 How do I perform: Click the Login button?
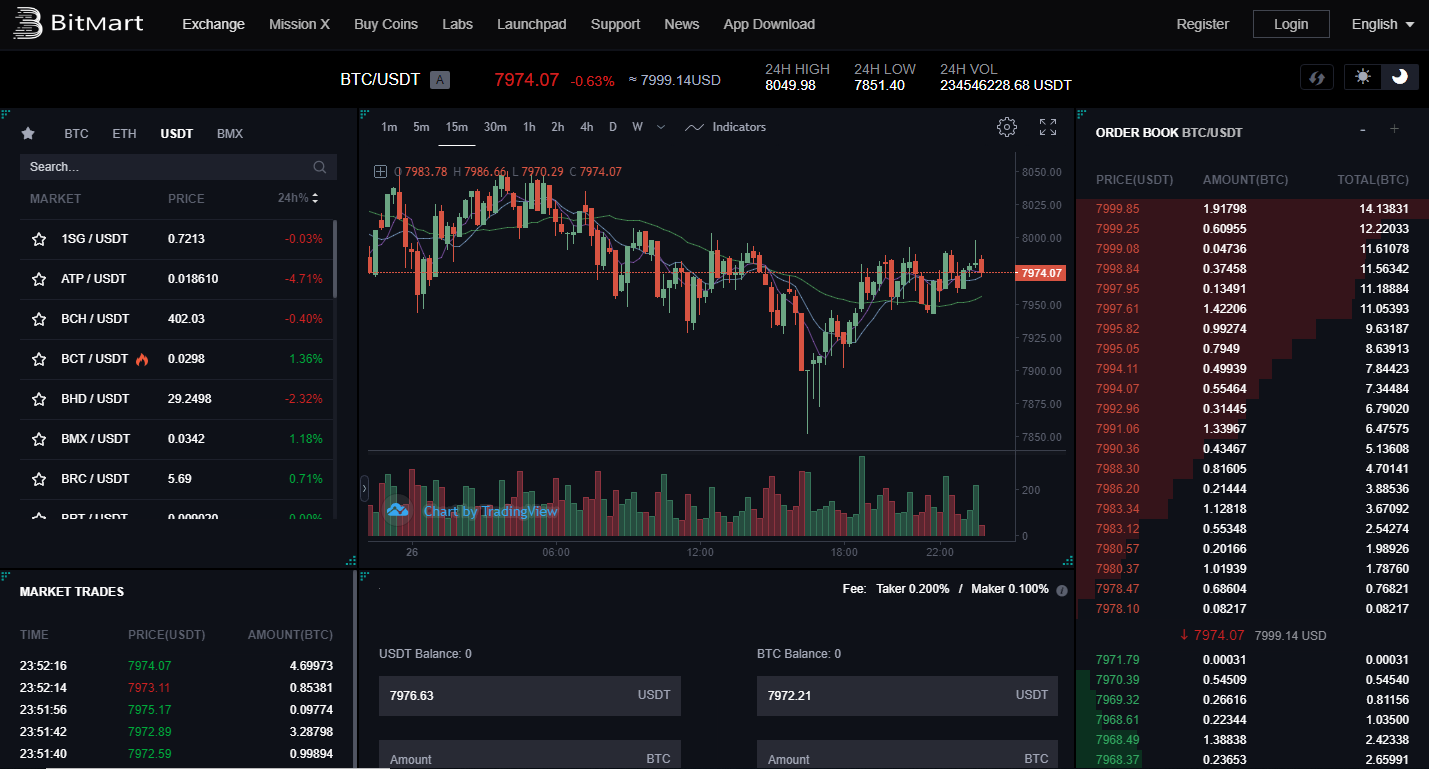pos(1291,24)
